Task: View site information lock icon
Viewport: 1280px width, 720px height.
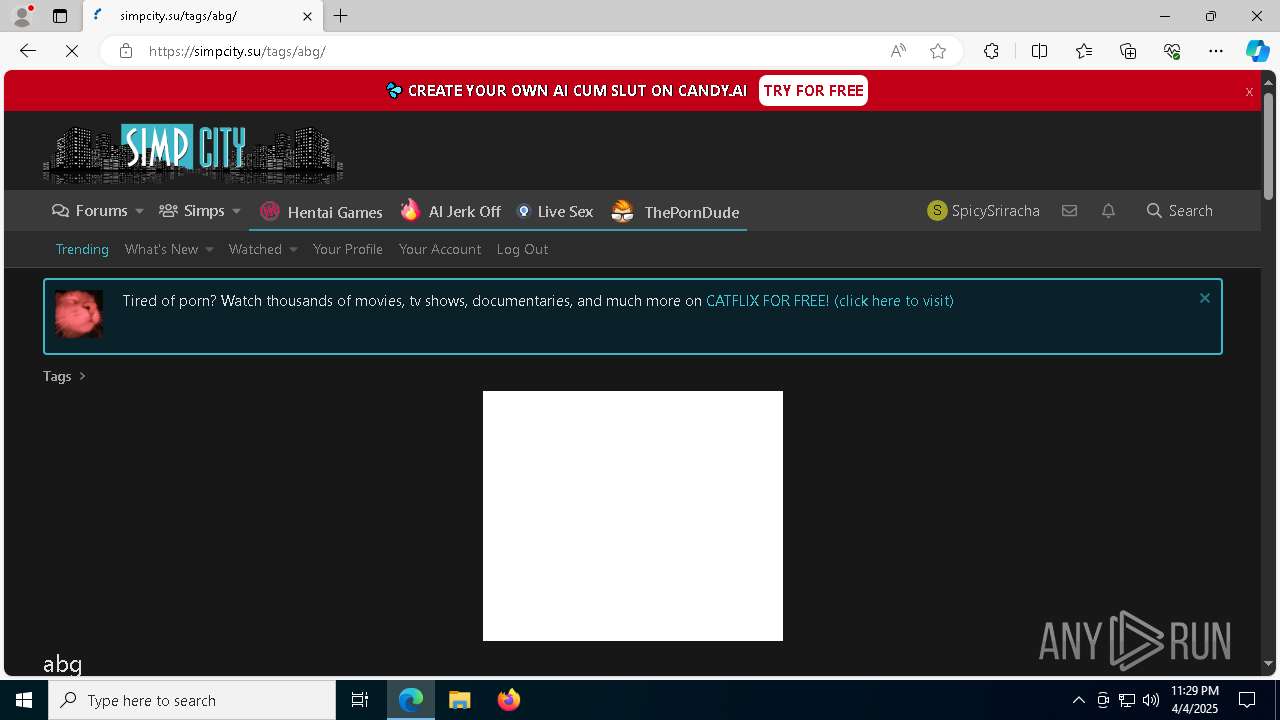Action: coord(126,51)
